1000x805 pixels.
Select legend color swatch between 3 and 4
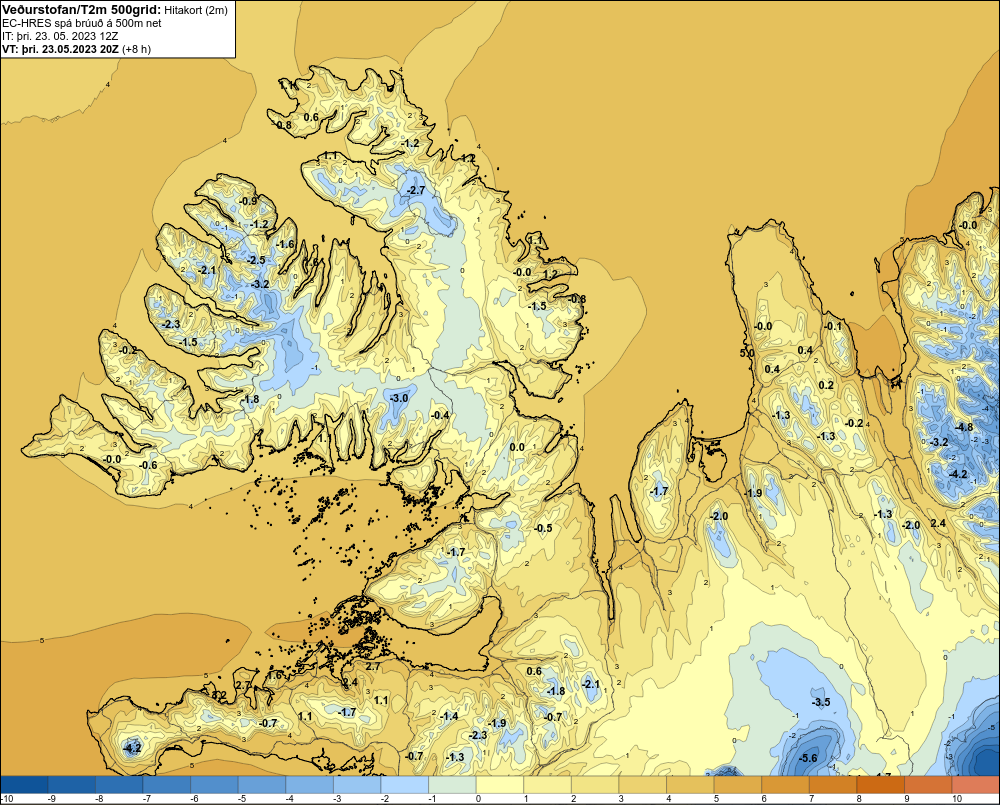643,784
